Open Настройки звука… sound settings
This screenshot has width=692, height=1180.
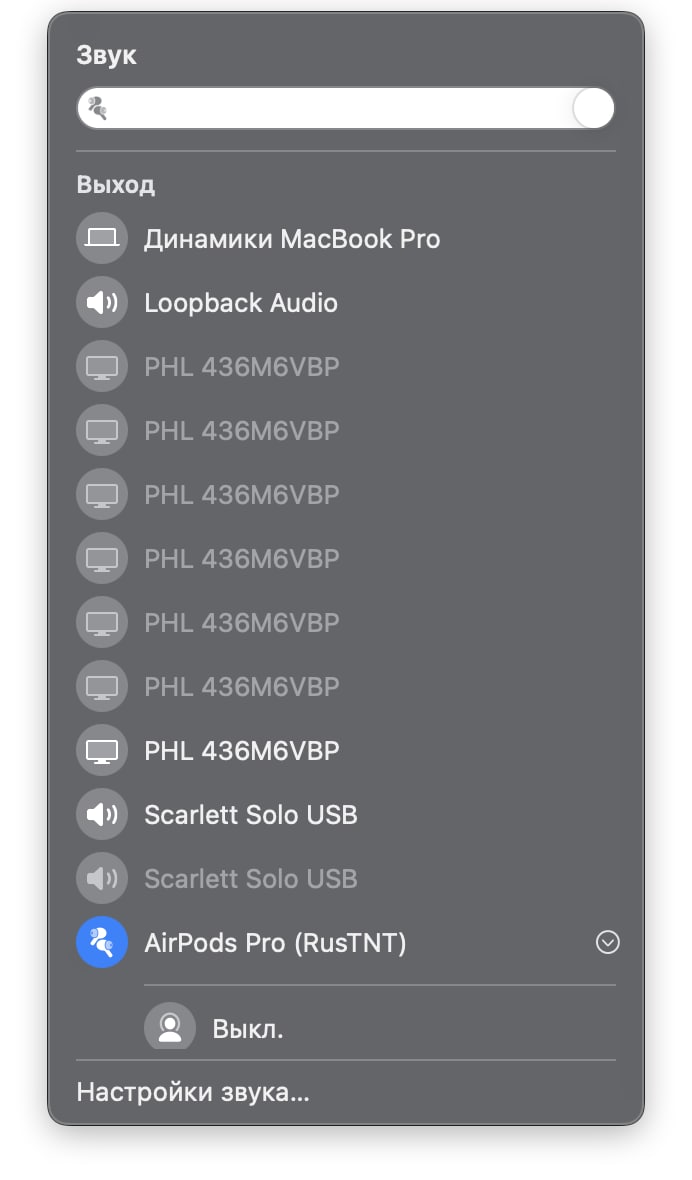(193, 1092)
